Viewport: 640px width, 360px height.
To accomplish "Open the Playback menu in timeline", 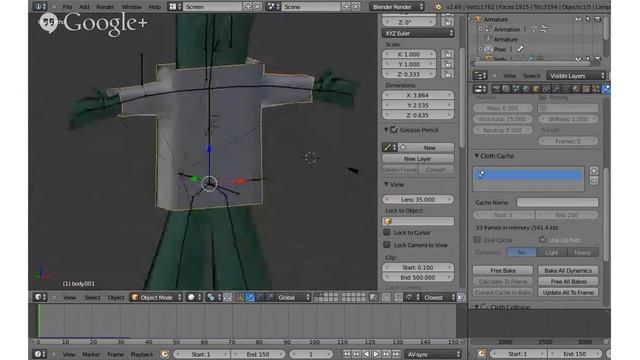I will pos(141,354).
